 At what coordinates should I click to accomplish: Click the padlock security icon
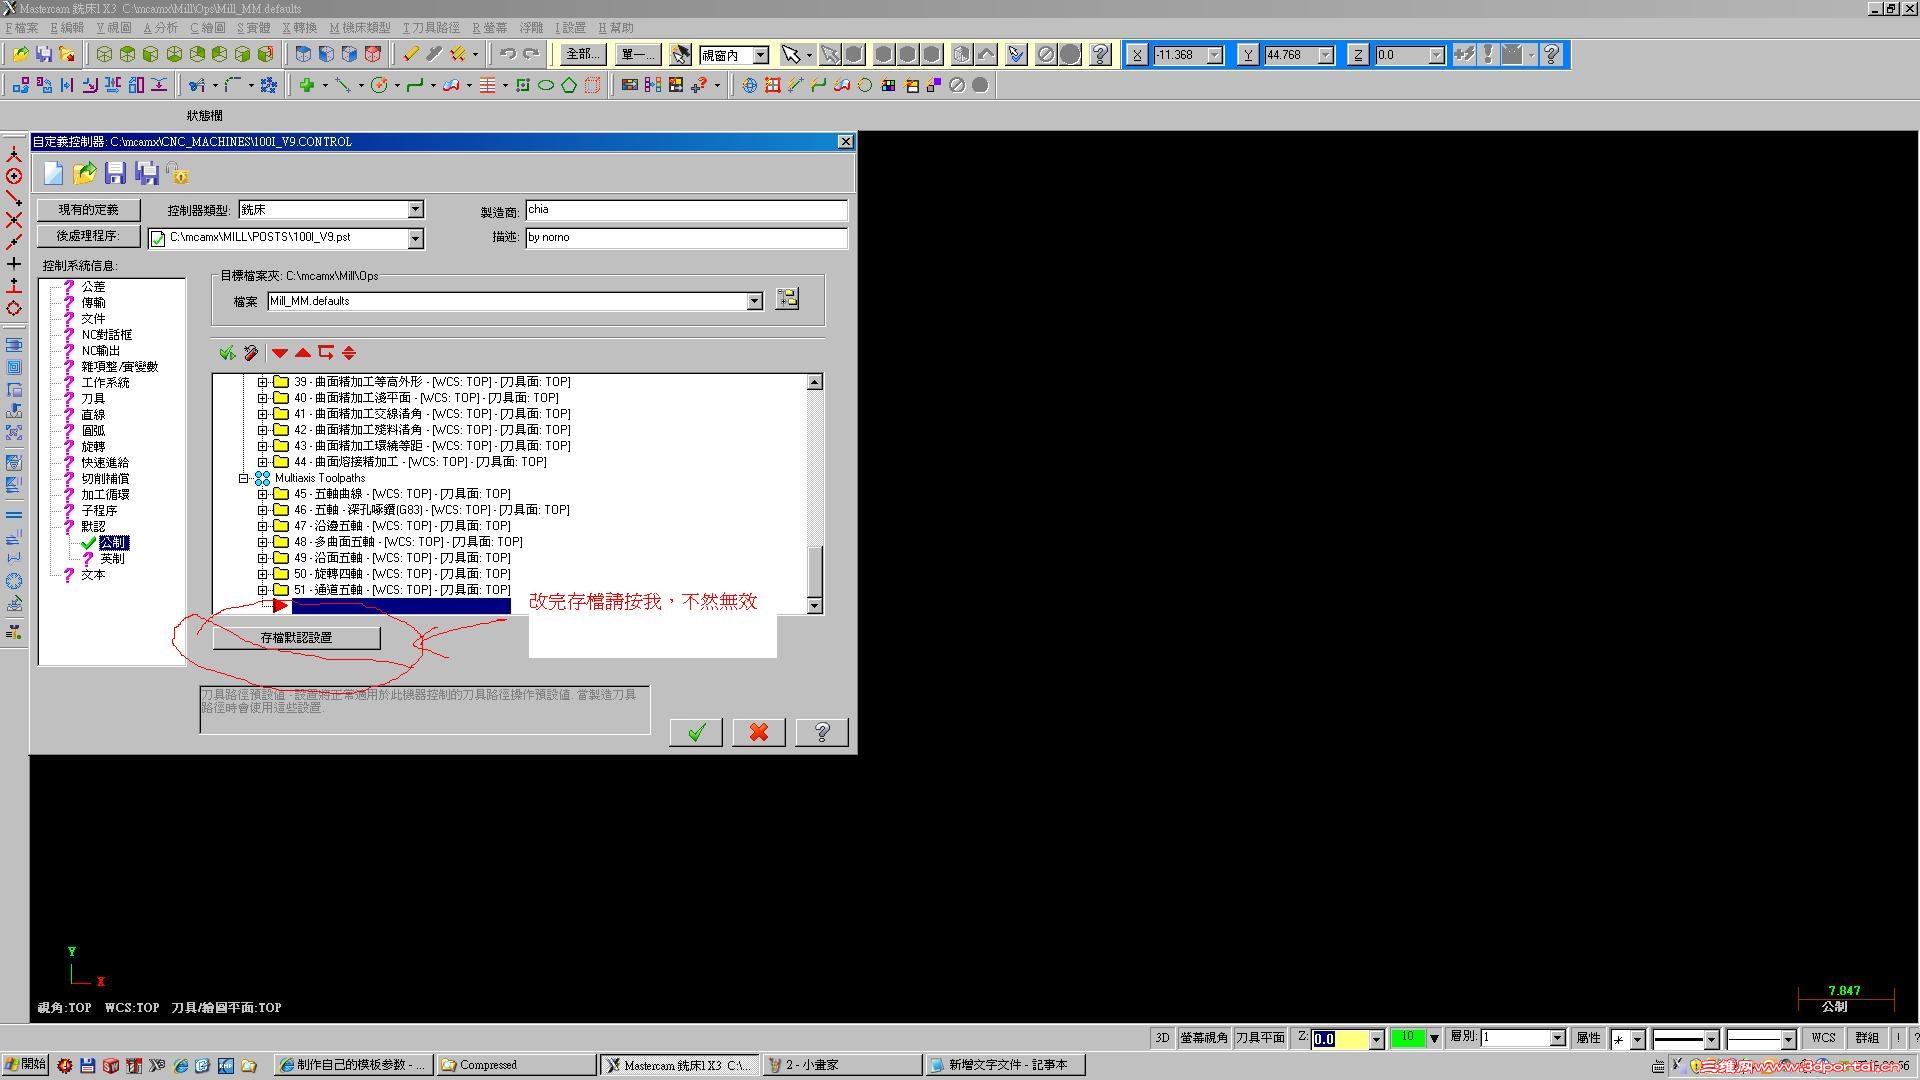point(178,174)
